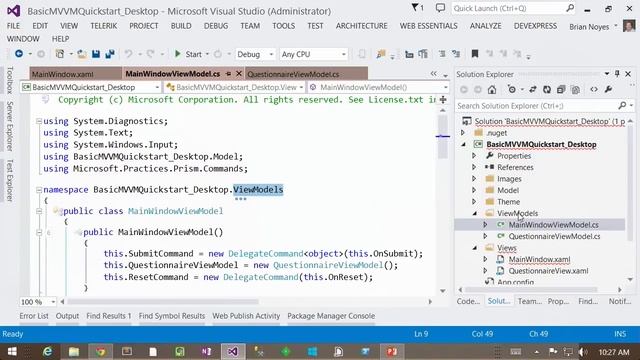Expand the Properties node
This screenshot has height=360, width=640.
point(474,156)
